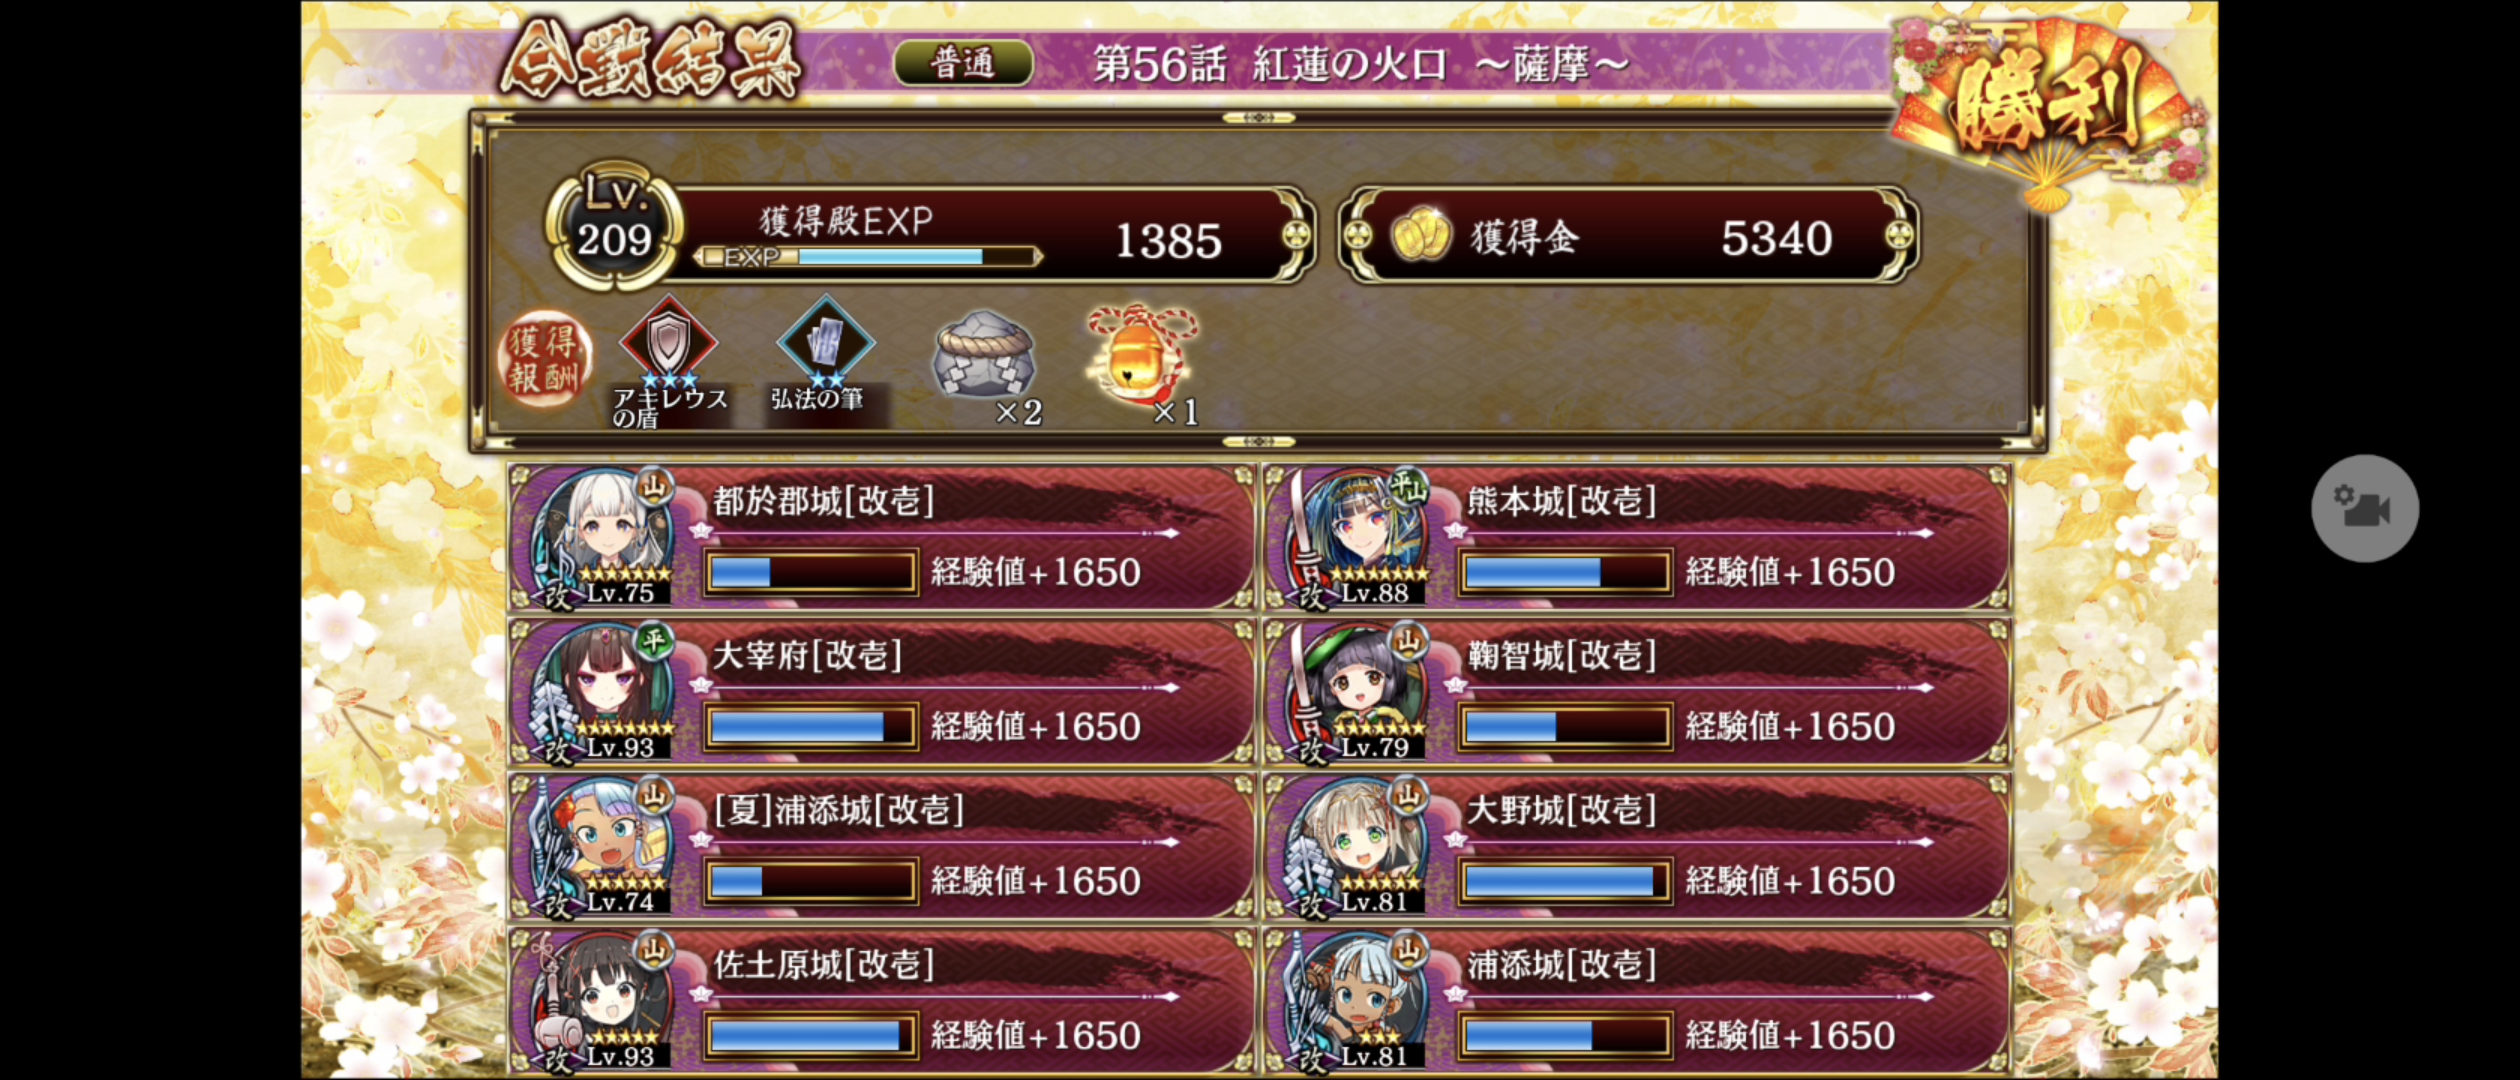Click the 普通 difficulty label
Image resolution: width=2520 pixels, height=1080 pixels.
(x=962, y=64)
